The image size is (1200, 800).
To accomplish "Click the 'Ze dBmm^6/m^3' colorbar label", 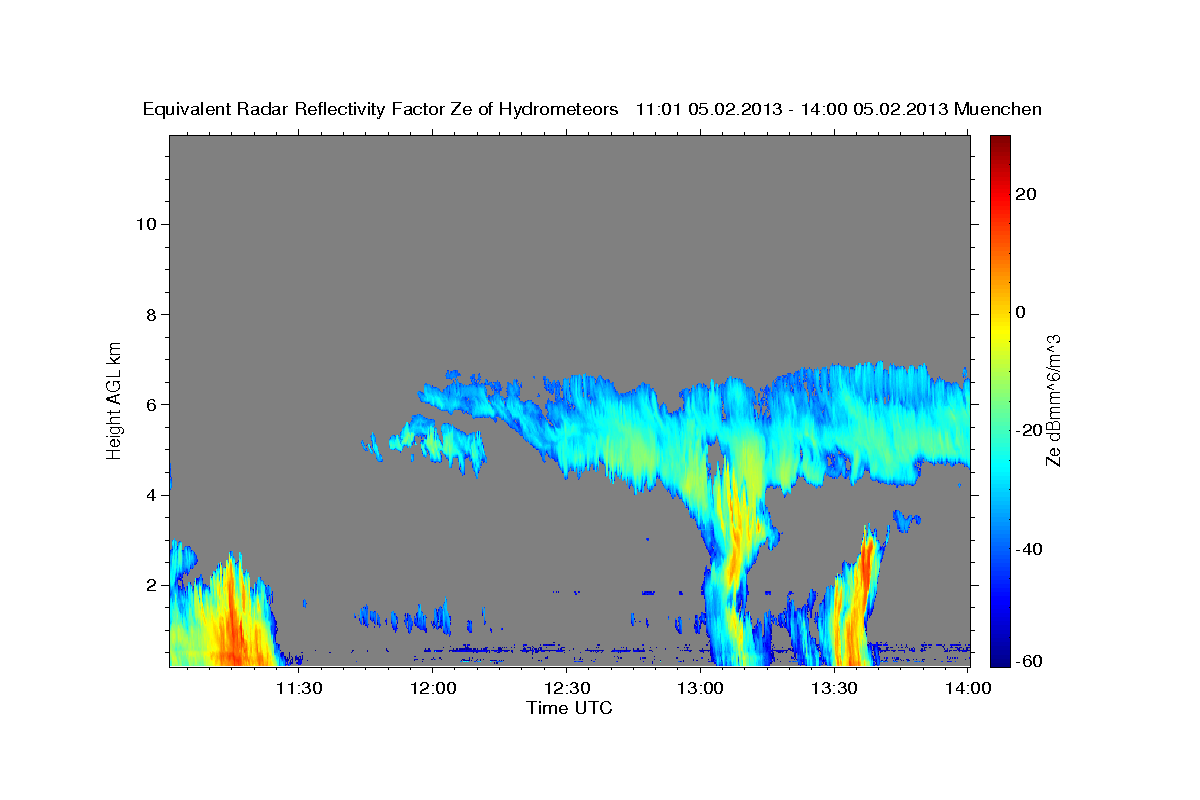I will tap(1053, 399).
